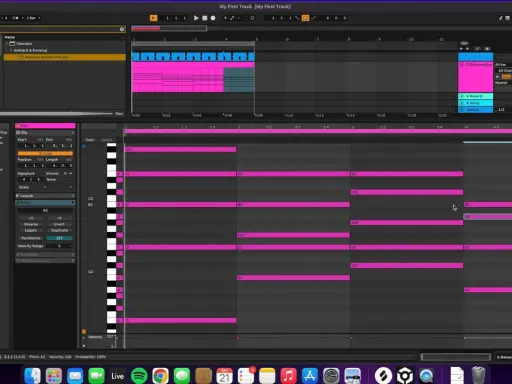Select the Master track header
This screenshot has width=512, height=384.
476,110
